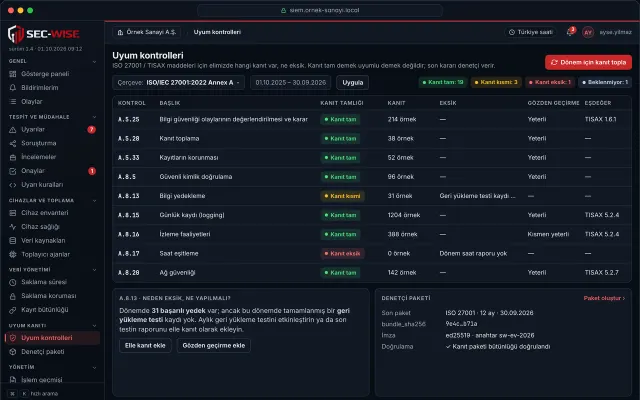
Task: Select the İncelemeler briefcase icon
Action: (x=13, y=157)
